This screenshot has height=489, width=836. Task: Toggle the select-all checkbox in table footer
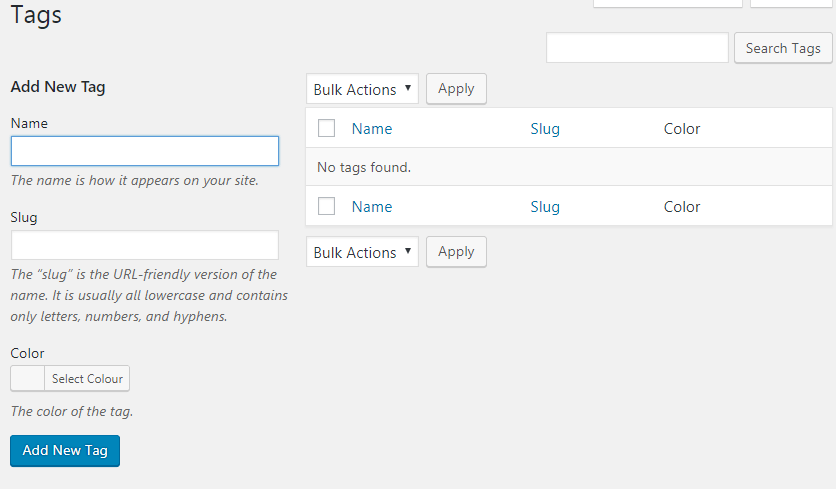tap(326, 206)
